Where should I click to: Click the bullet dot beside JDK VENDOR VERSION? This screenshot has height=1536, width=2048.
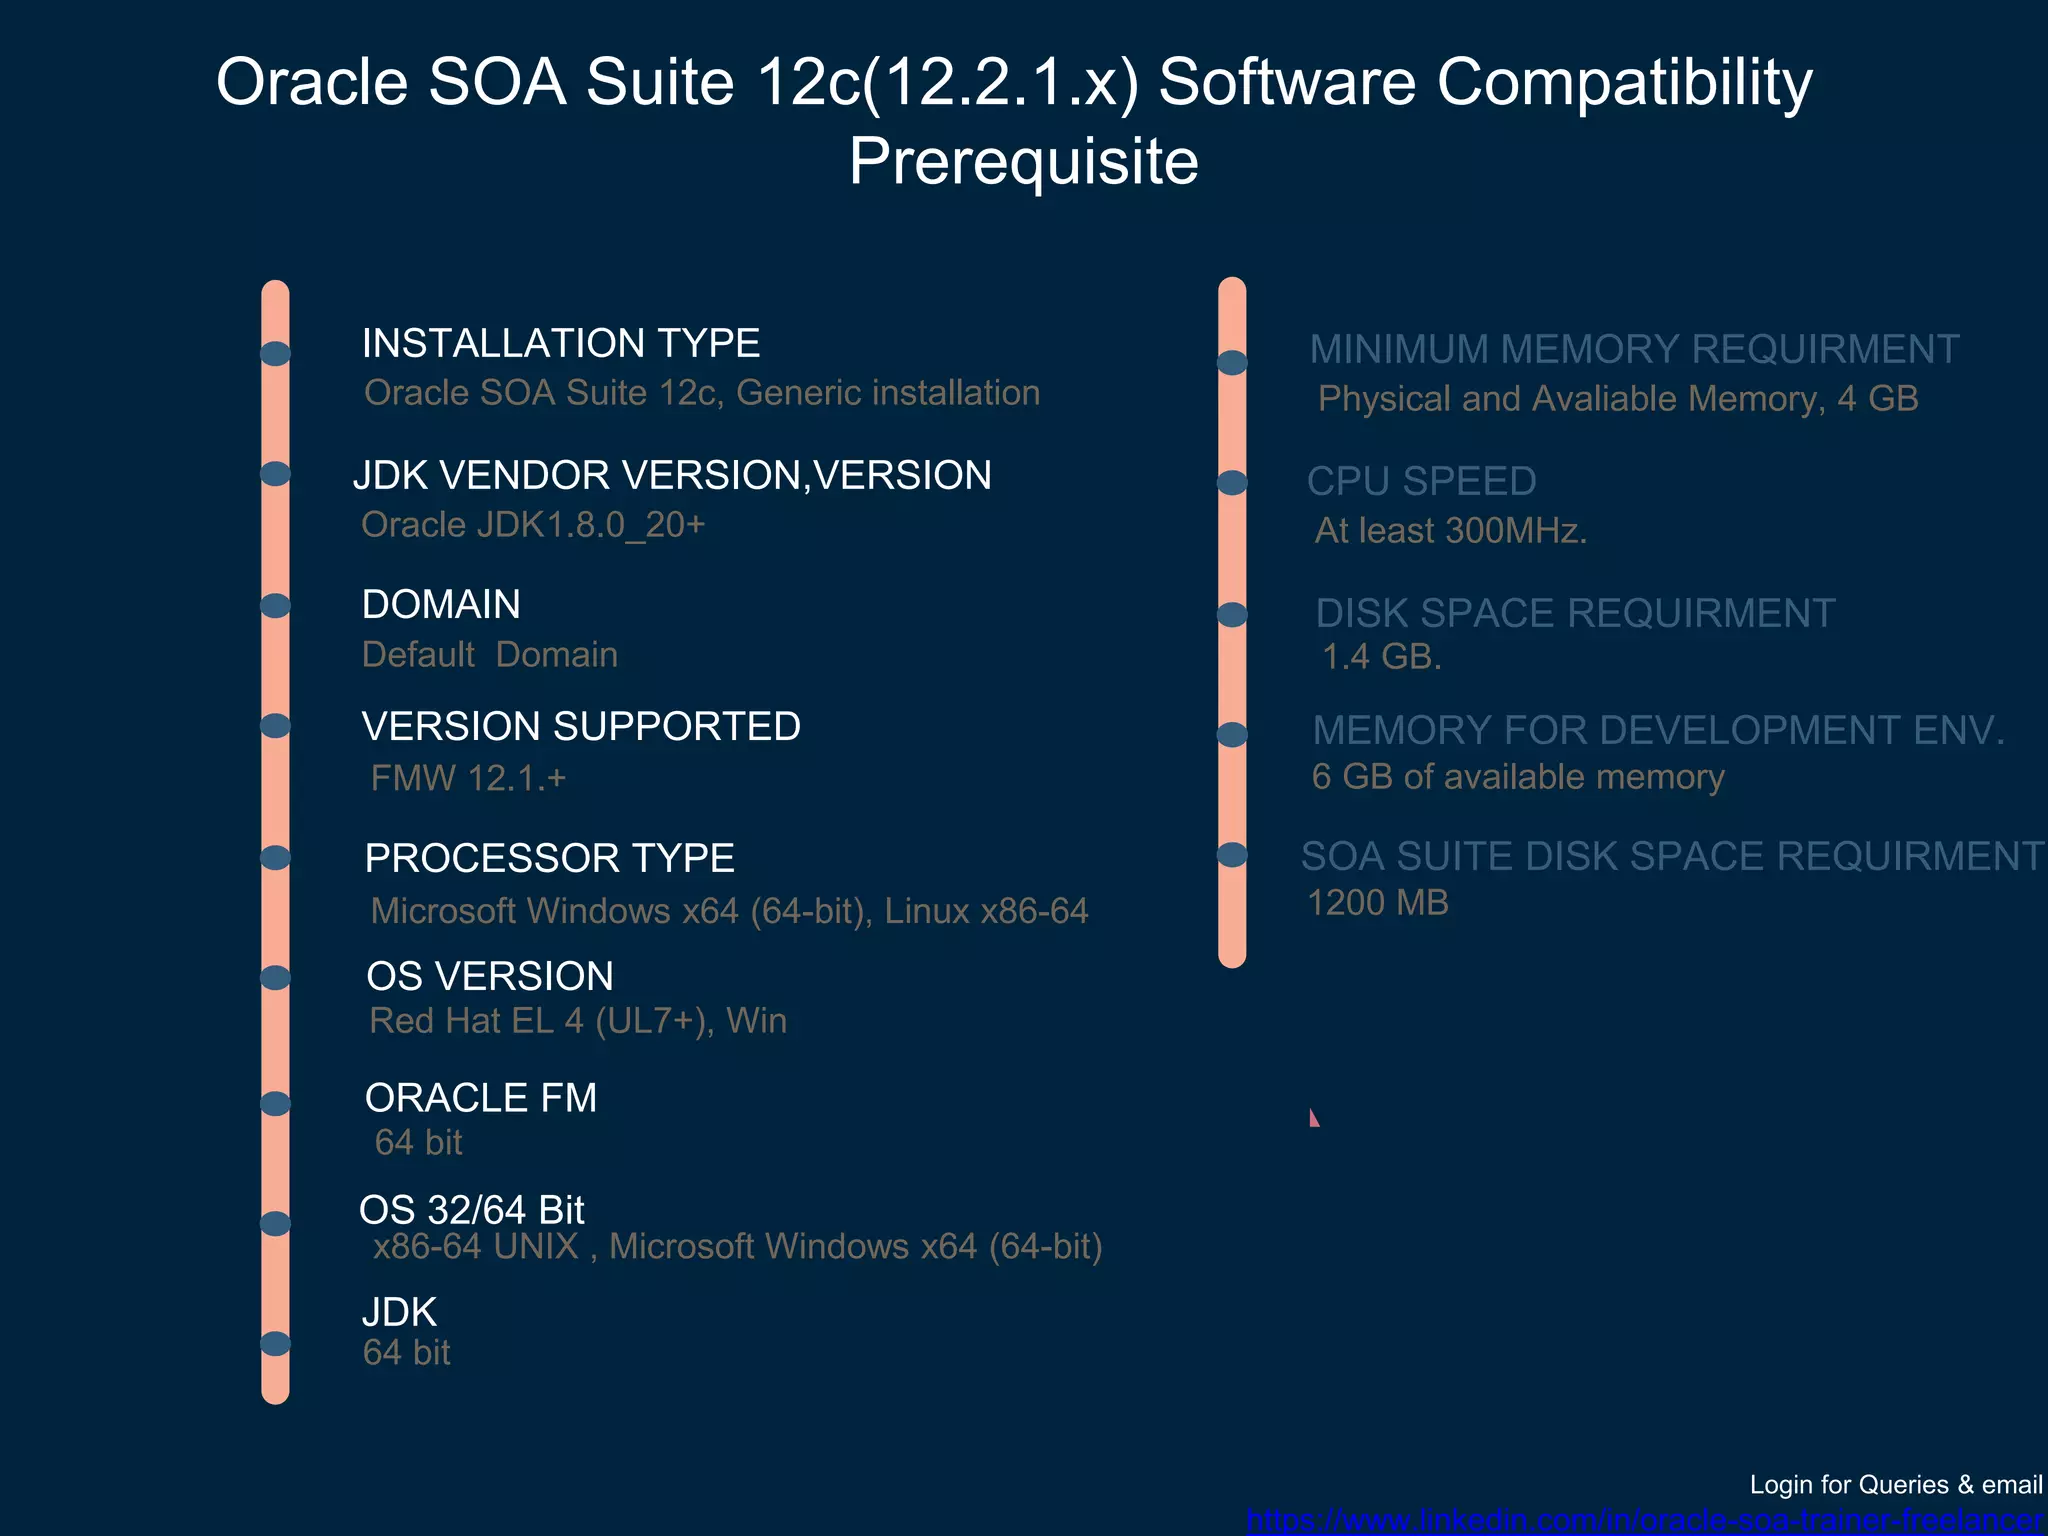click(x=275, y=474)
